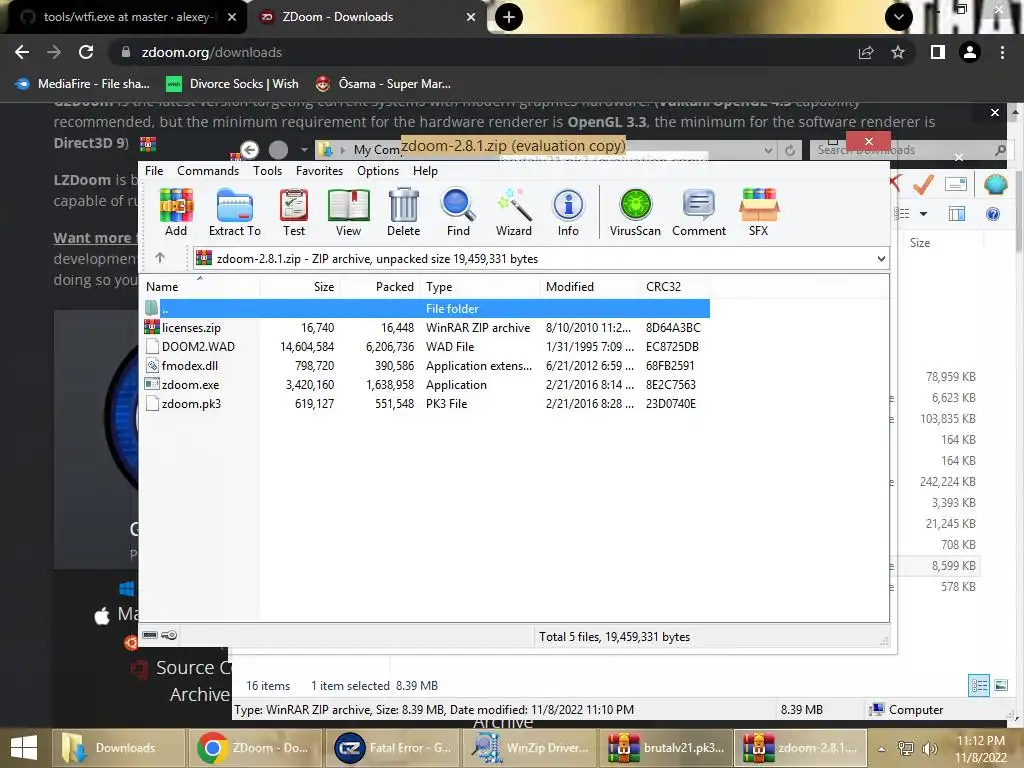Switch to the tools/wtfi.exe GitHub tab
The image size is (1024, 768).
coord(124,17)
